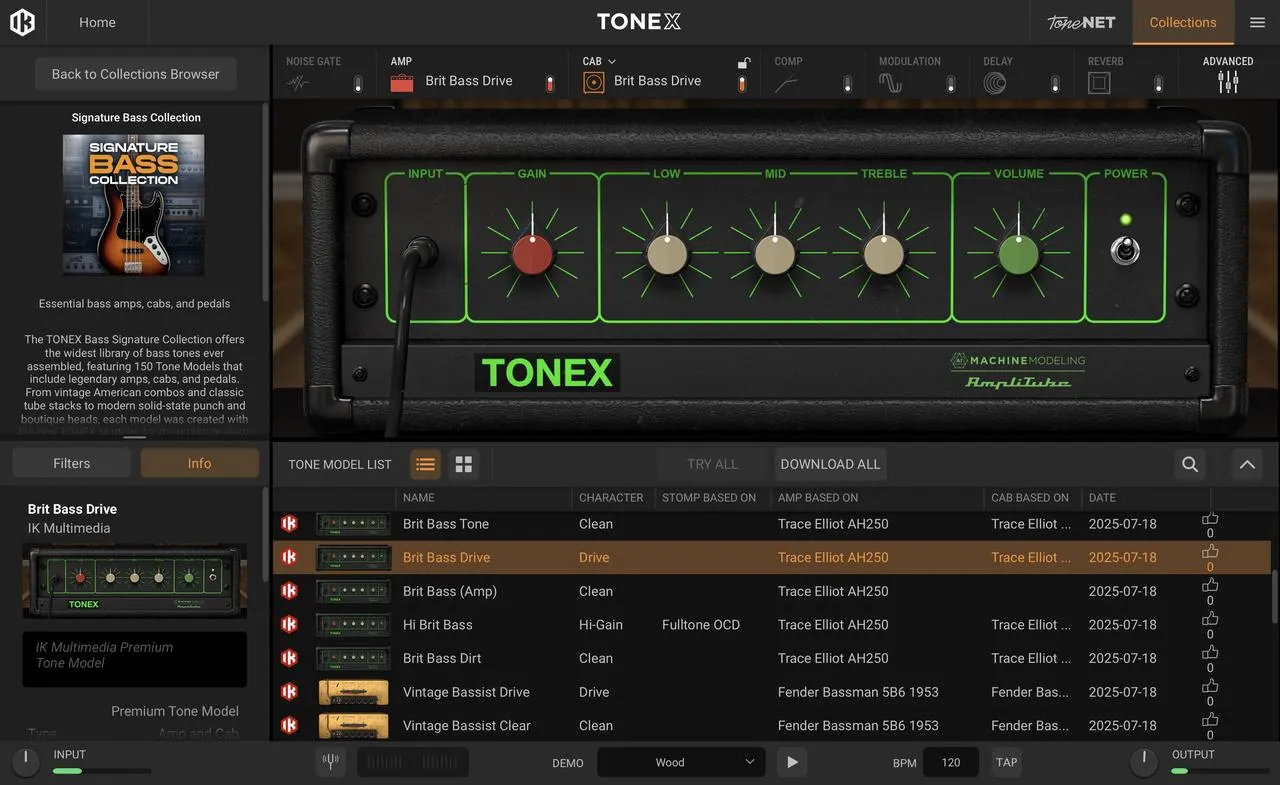This screenshot has width=1280, height=785.
Task: Click the TRY ALL button
Action: (x=713, y=464)
